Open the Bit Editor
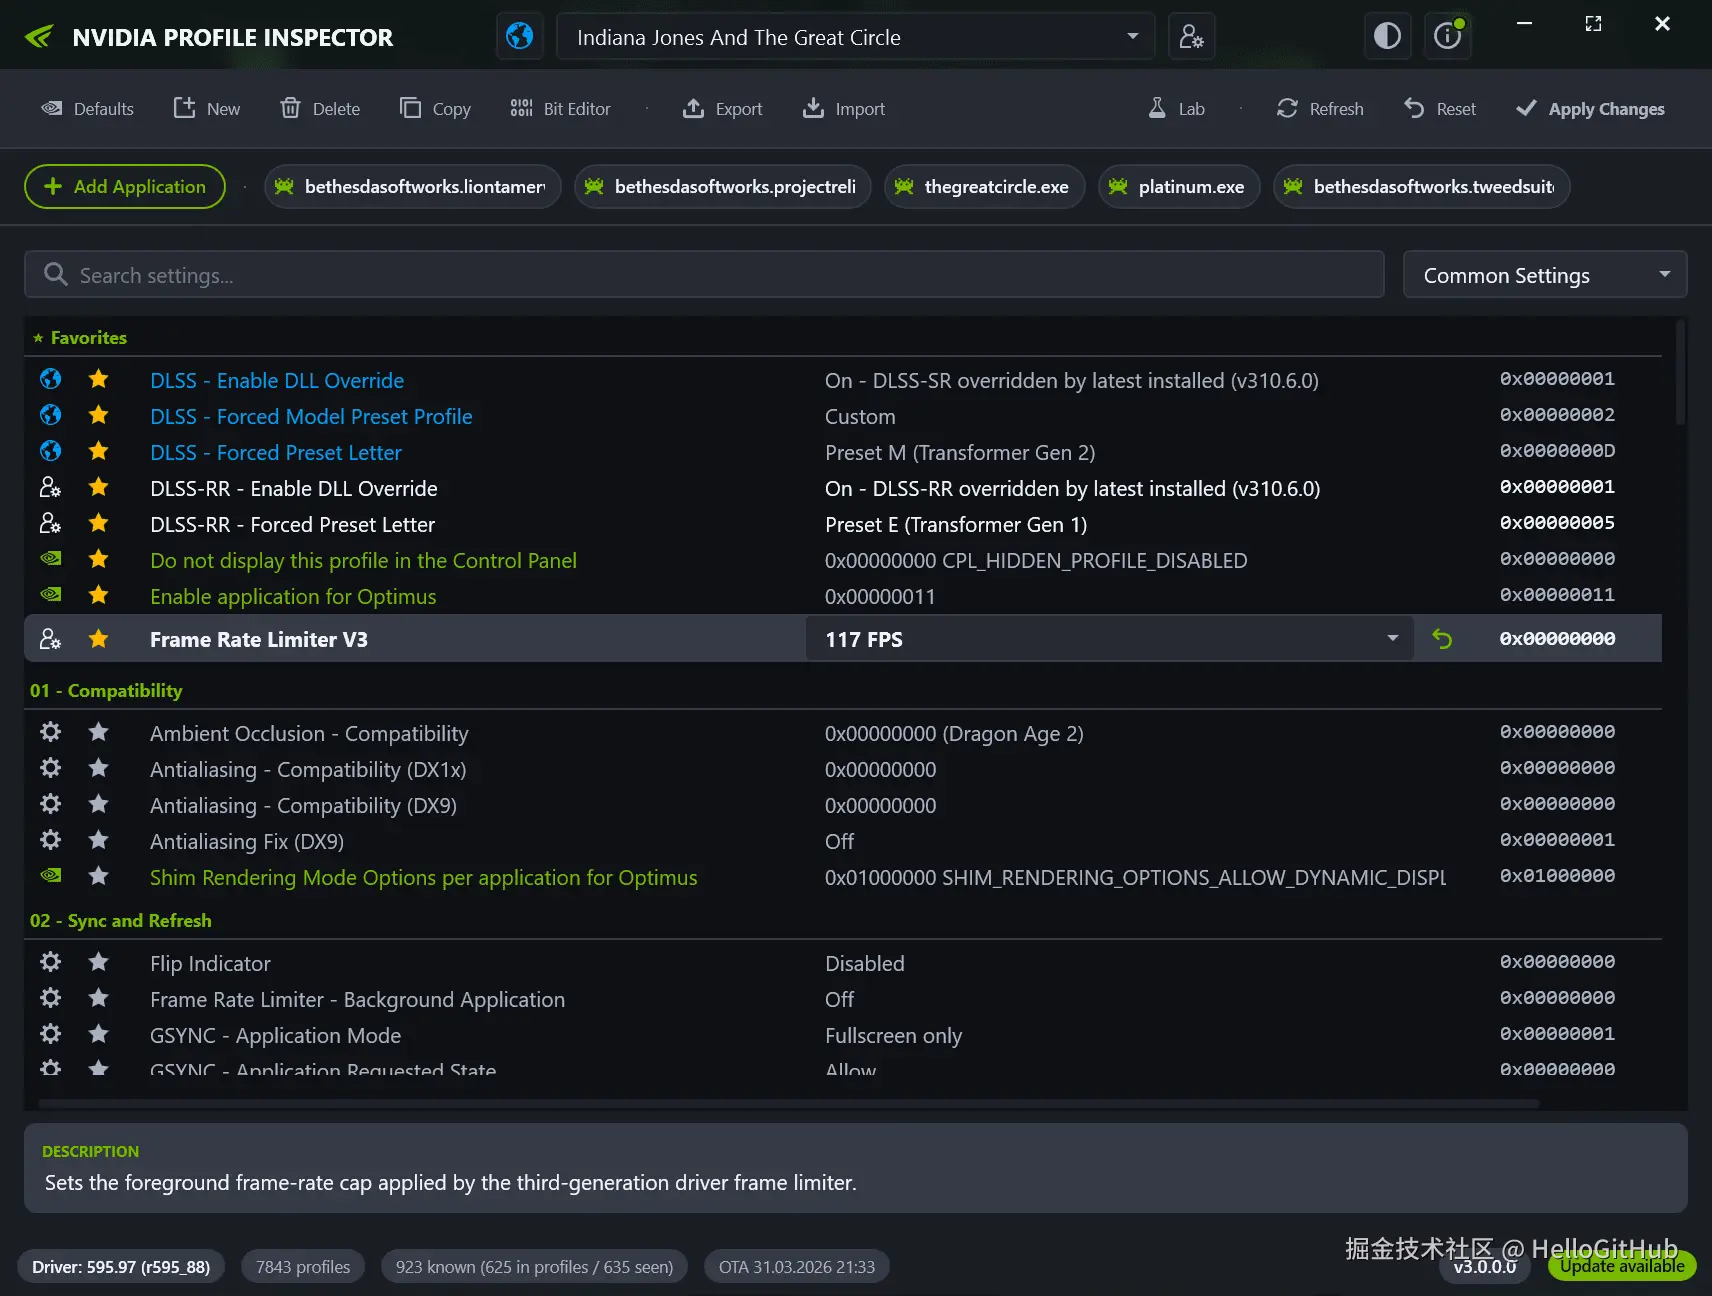Viewport: 1712px width, 1296px height. pos(560,108)
